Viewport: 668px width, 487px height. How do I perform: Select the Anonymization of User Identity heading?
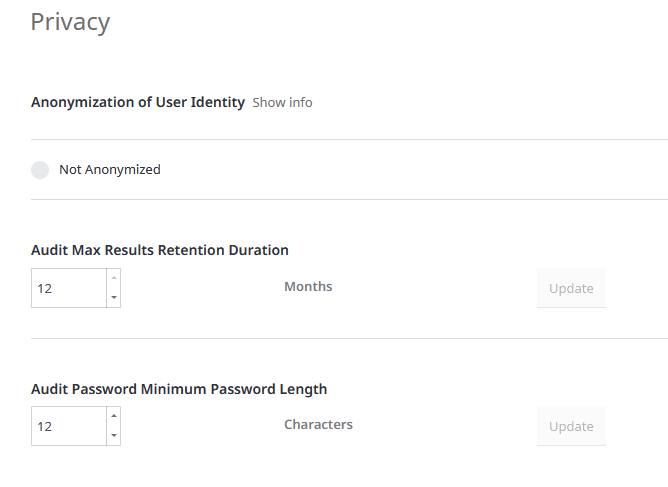pyautogui.click(x=138, y=102)
